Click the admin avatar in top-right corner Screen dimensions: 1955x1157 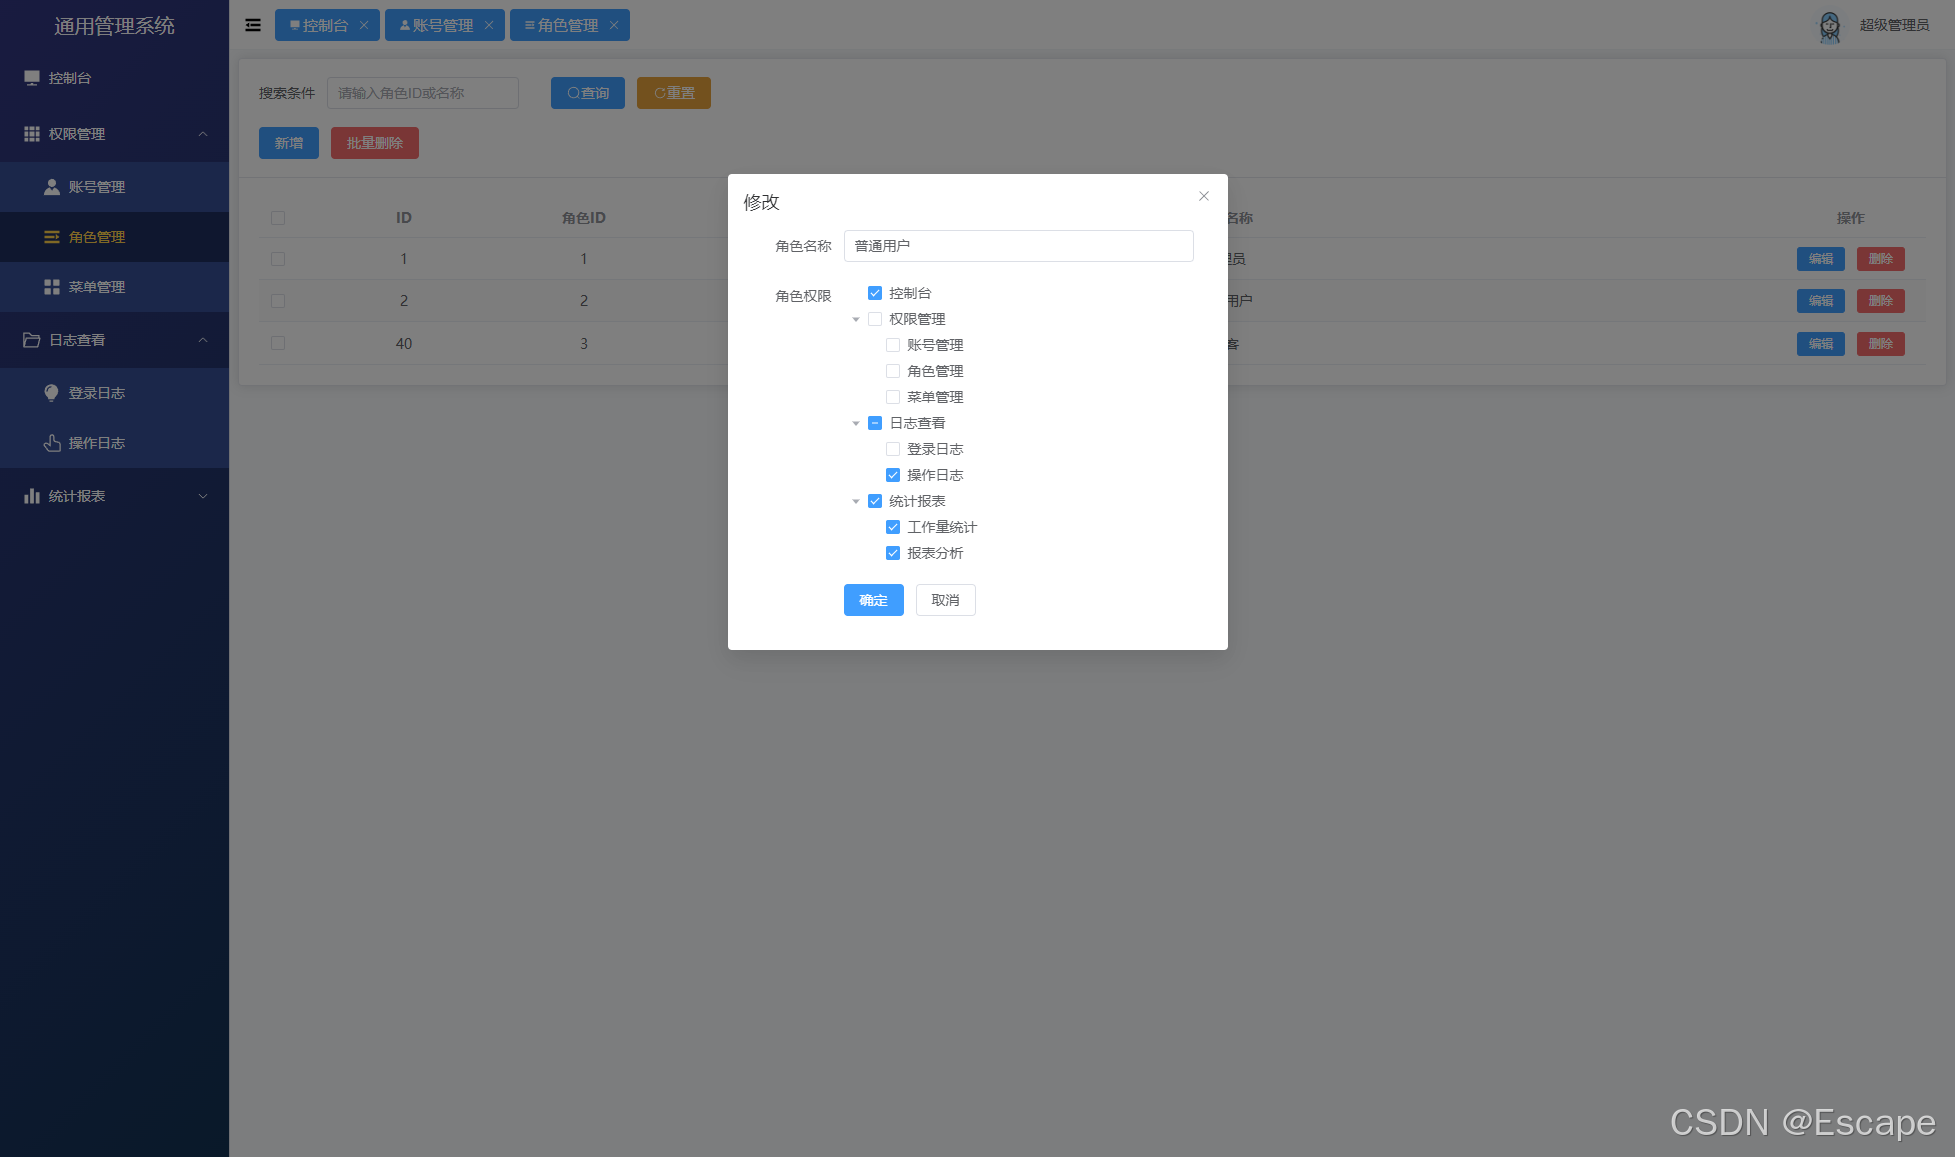1830,26
